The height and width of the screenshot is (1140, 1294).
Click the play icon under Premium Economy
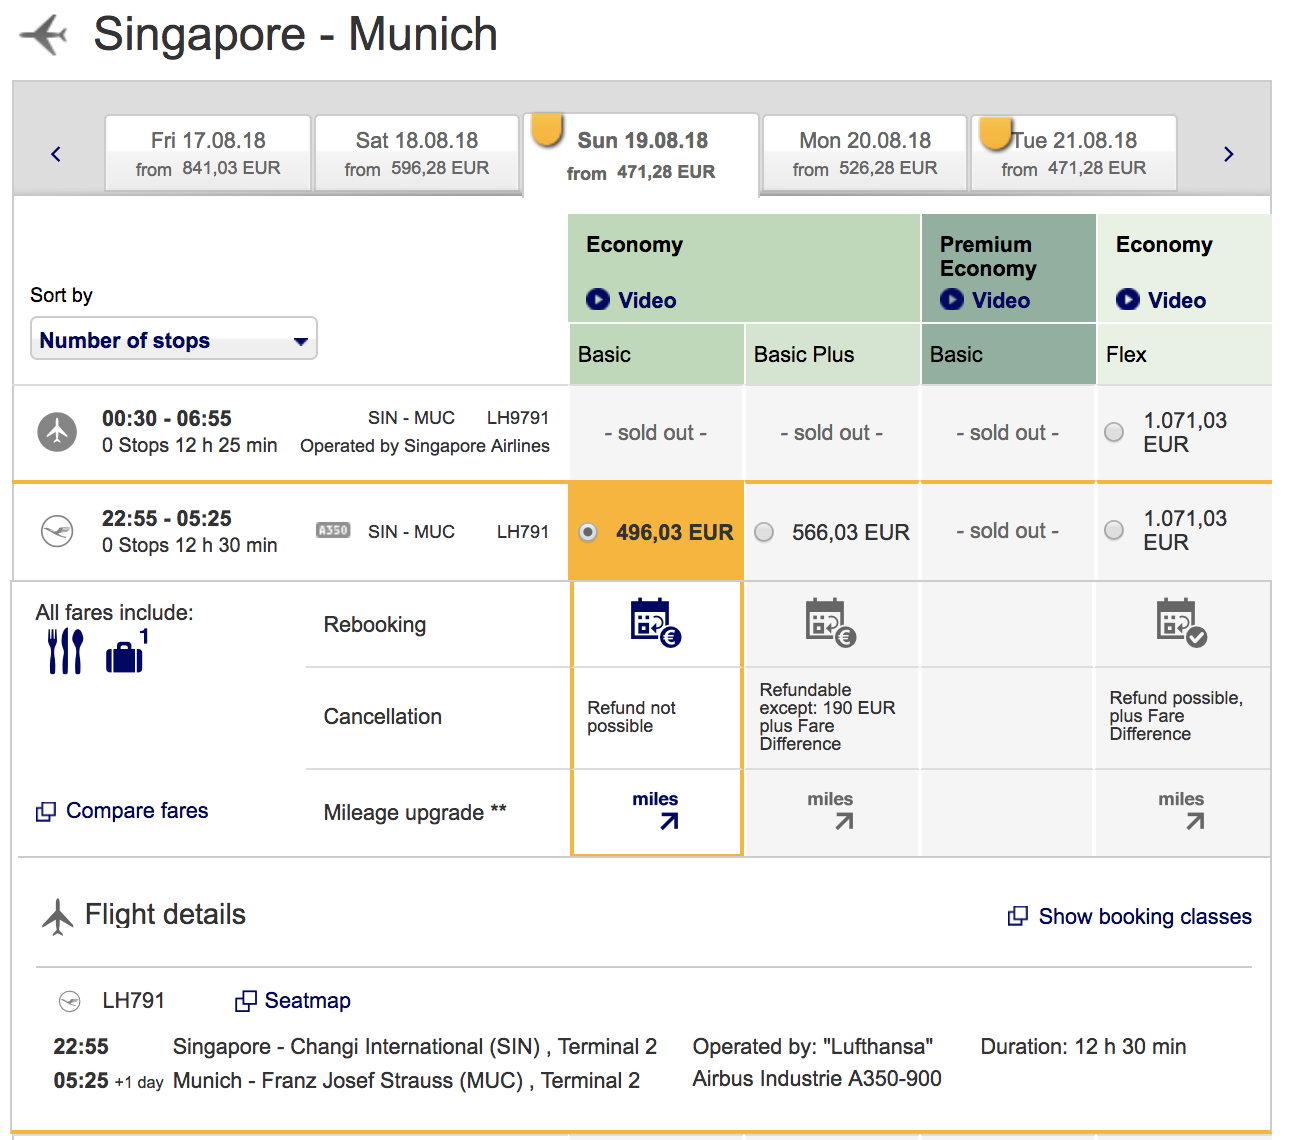[952, 299]
